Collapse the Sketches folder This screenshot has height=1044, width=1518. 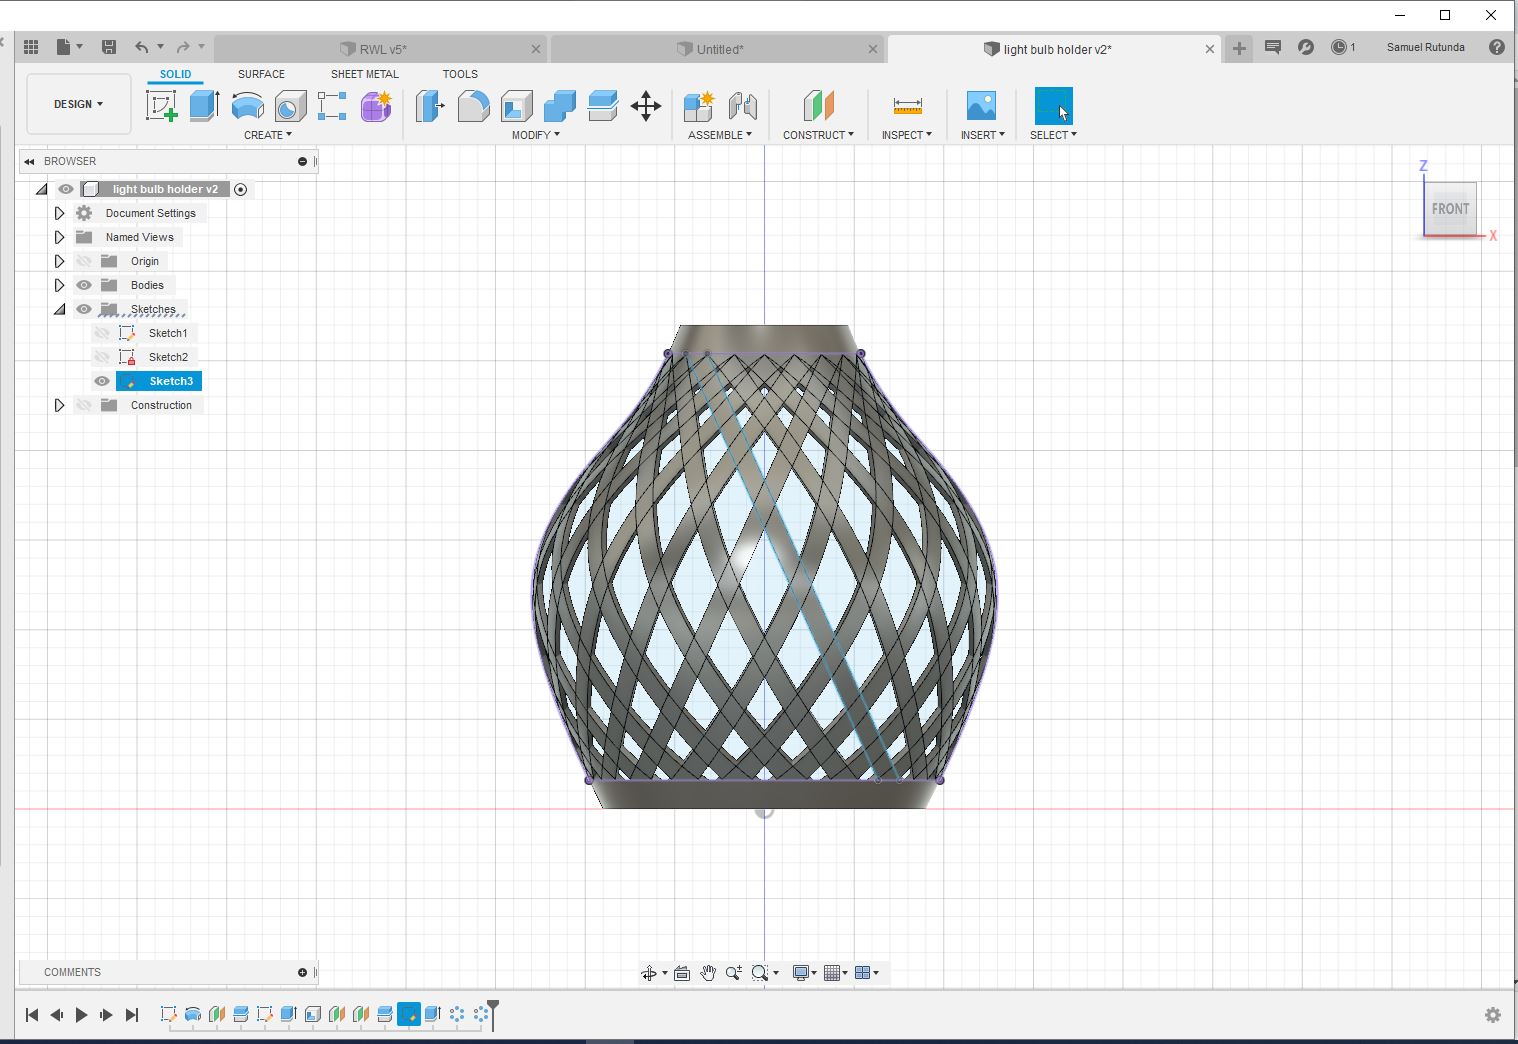[59, 309]
